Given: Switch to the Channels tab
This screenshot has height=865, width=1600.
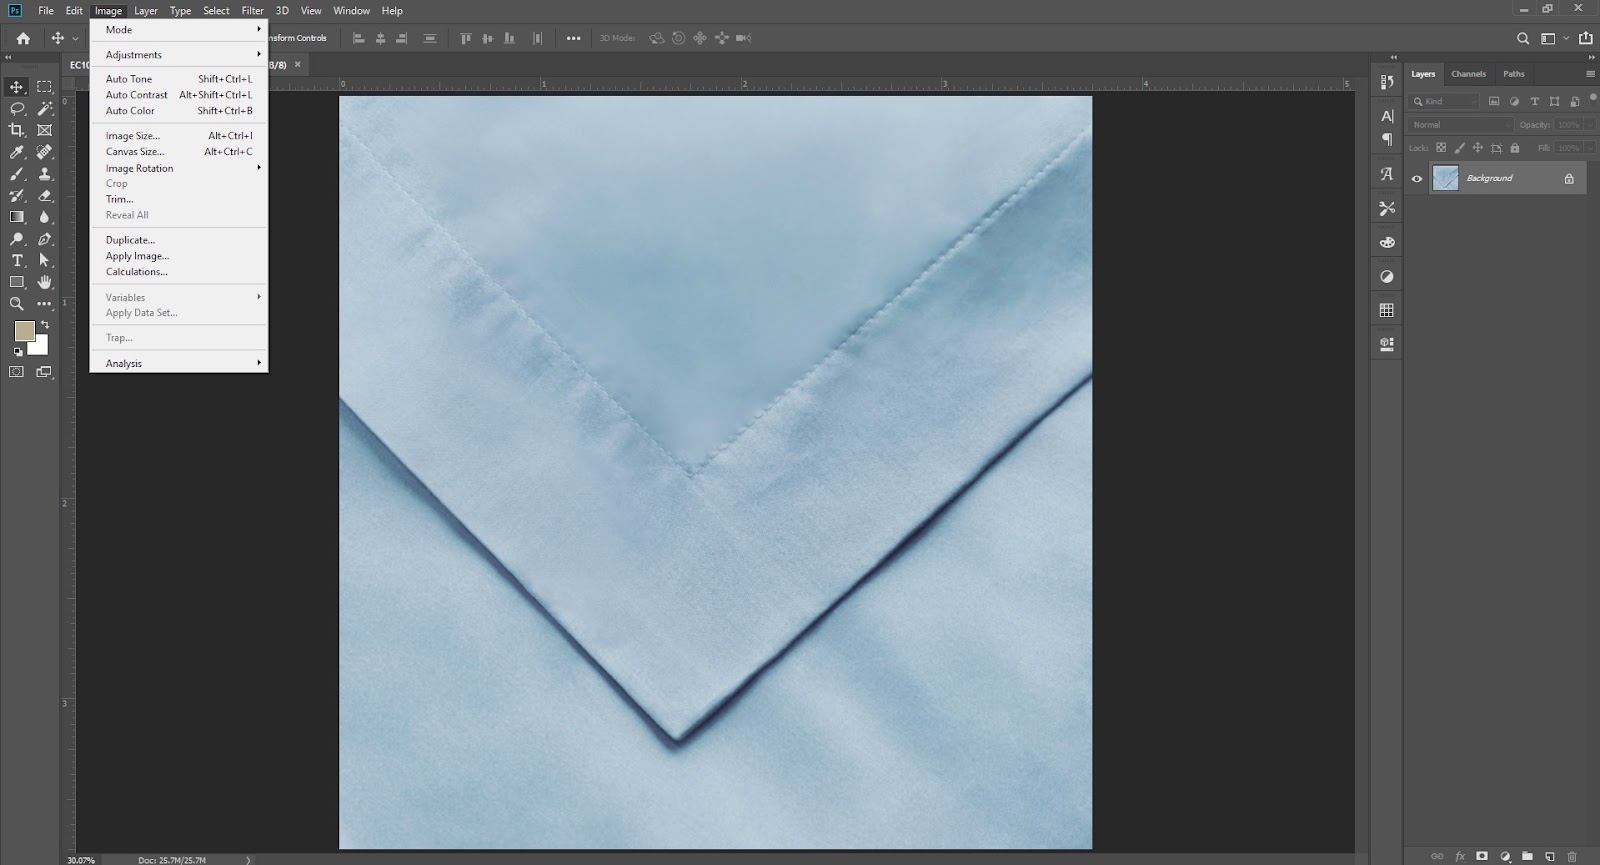Looking at the screenshot, I should (x=1468, y=74).
